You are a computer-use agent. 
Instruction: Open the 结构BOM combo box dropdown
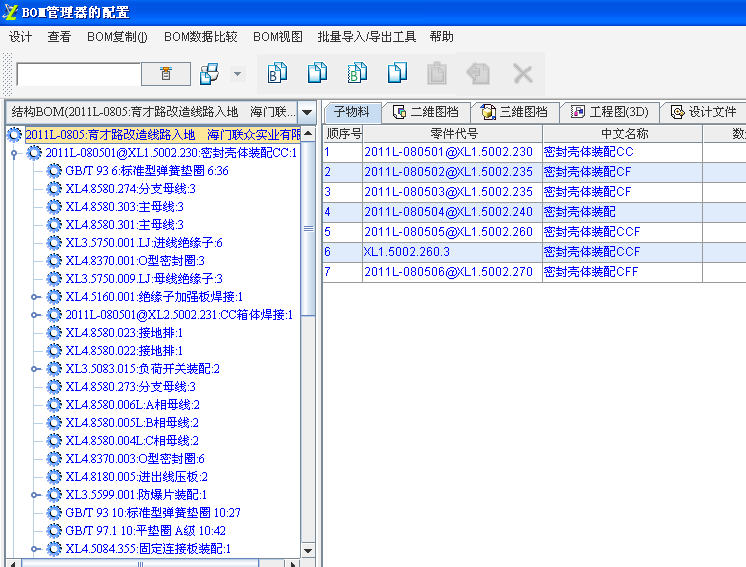[308, 112]
